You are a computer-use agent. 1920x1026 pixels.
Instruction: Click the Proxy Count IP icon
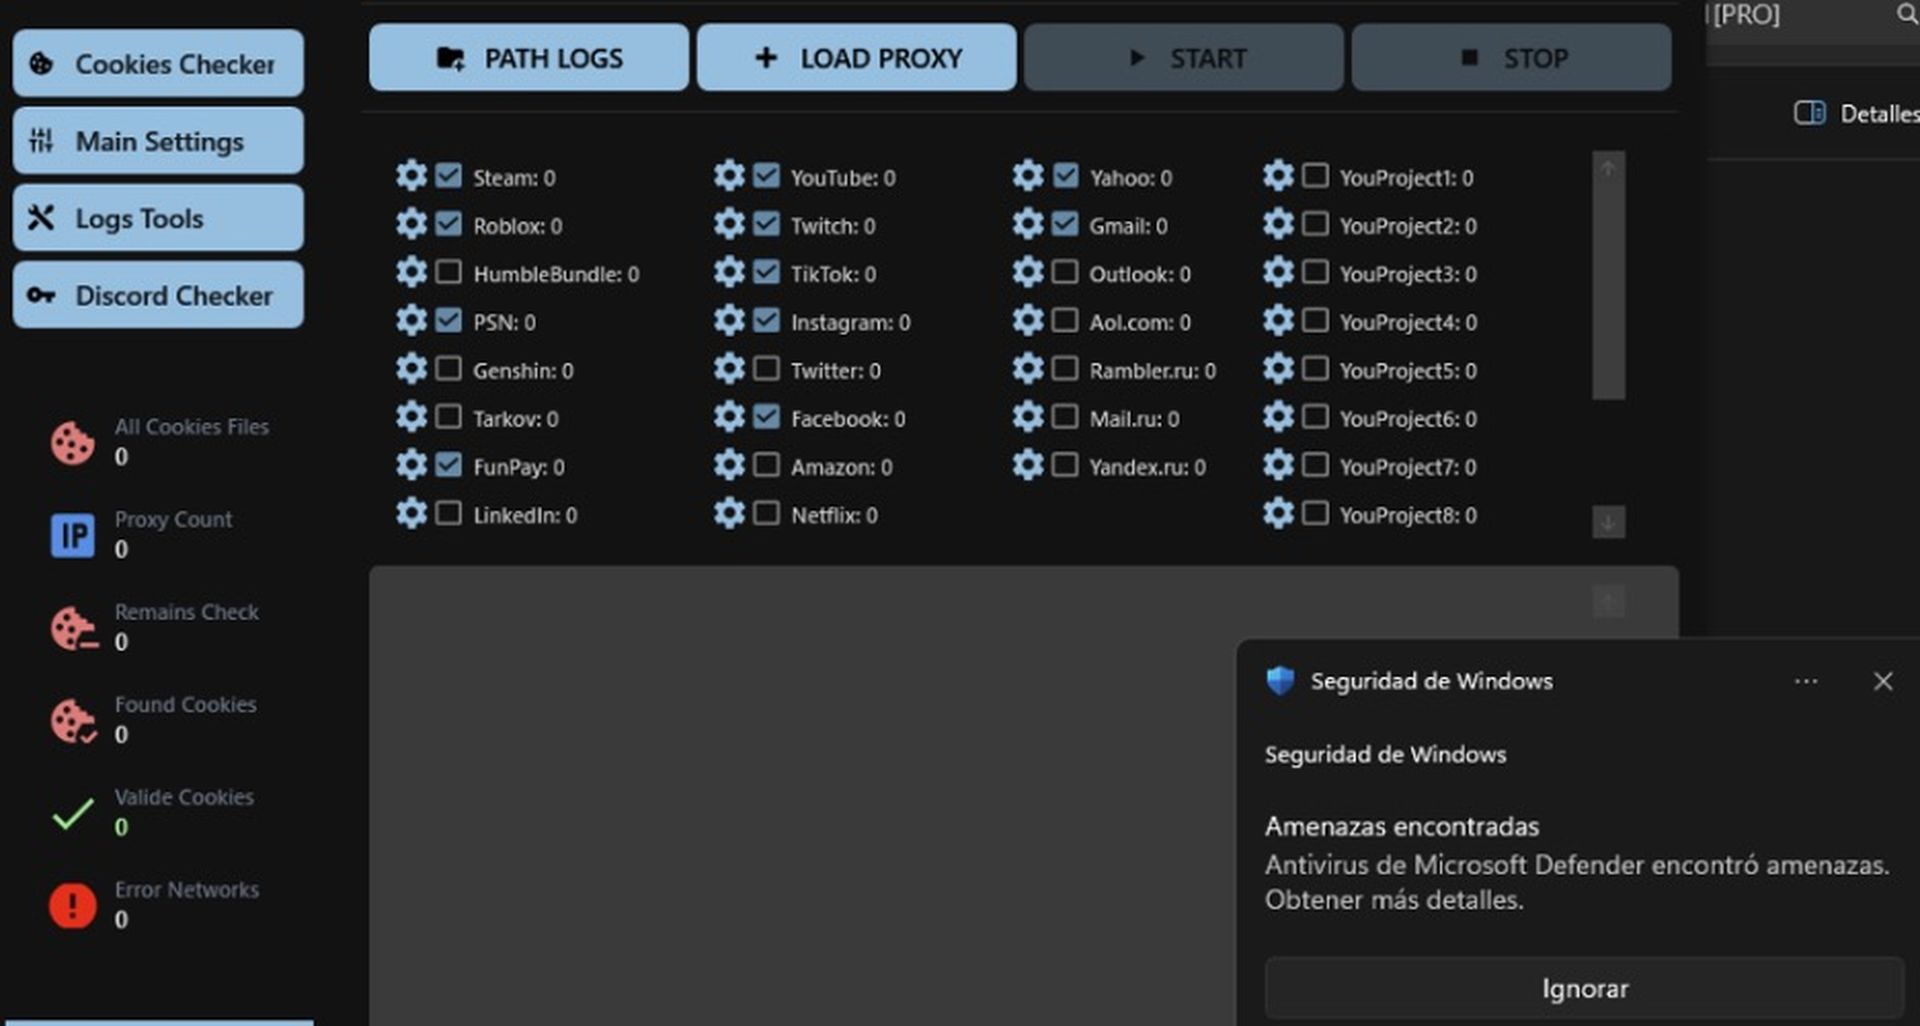73,535
